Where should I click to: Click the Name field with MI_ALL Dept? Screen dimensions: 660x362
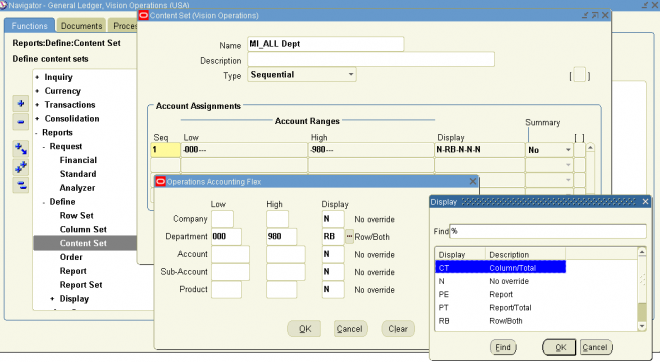326,44
